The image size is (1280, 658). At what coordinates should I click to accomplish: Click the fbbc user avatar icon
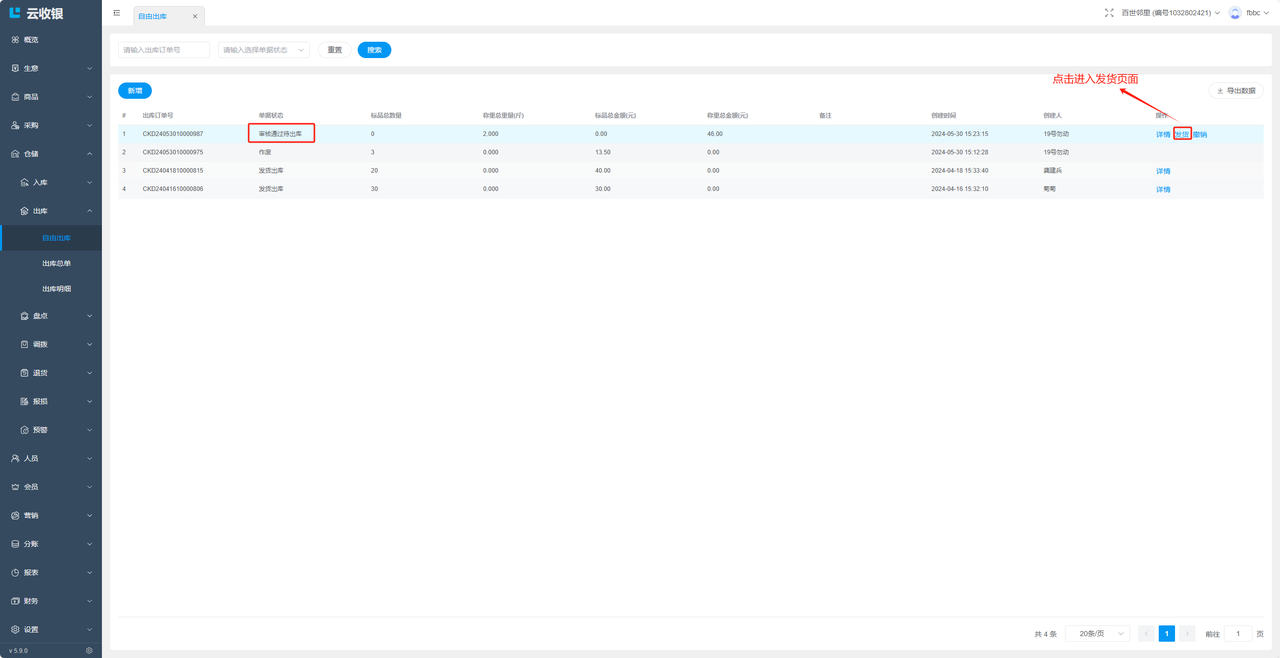point(1235,13)
